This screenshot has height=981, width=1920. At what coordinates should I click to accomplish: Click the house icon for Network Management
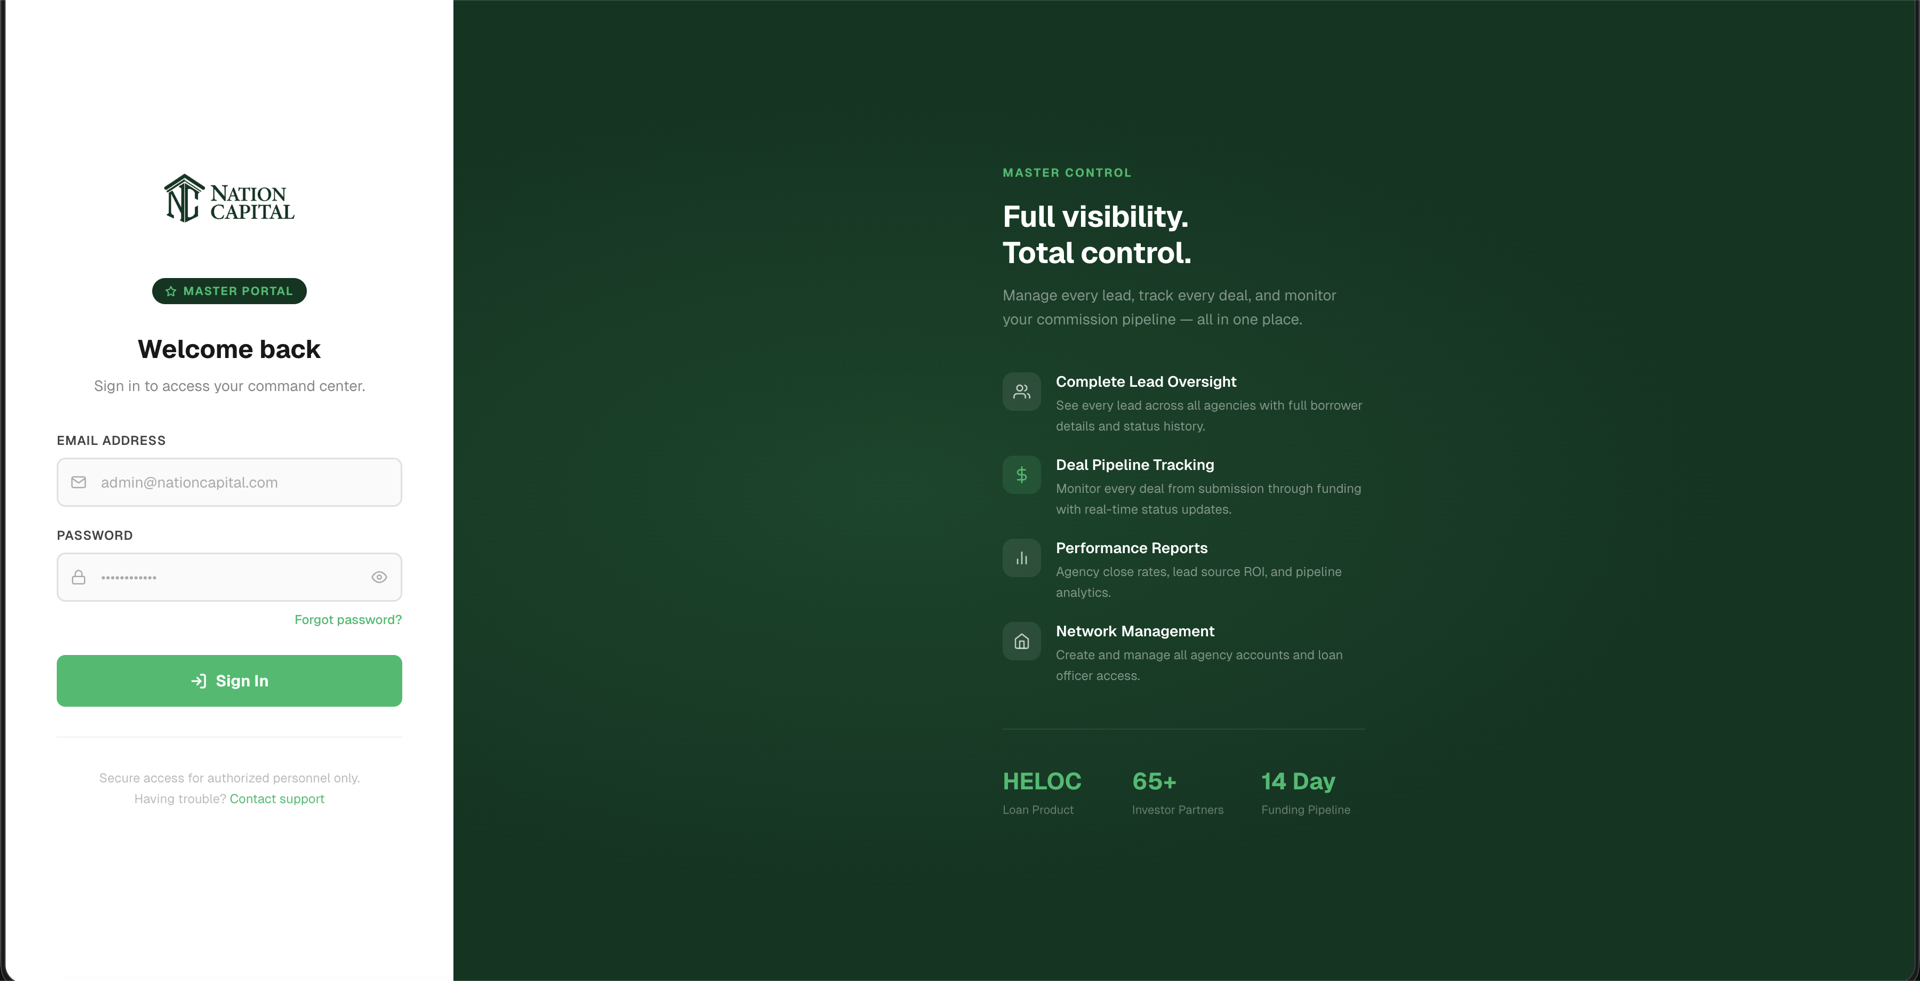[1021, 642]
